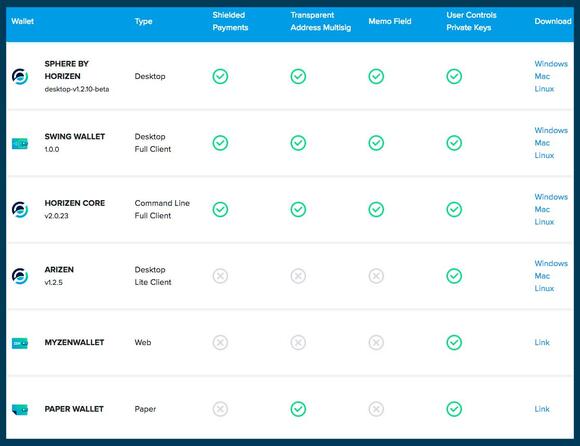This screenshot has width=580, height=446.
Task: Click the Sphere by Horizen wallet logo
Action: click(x=20, y=77)
